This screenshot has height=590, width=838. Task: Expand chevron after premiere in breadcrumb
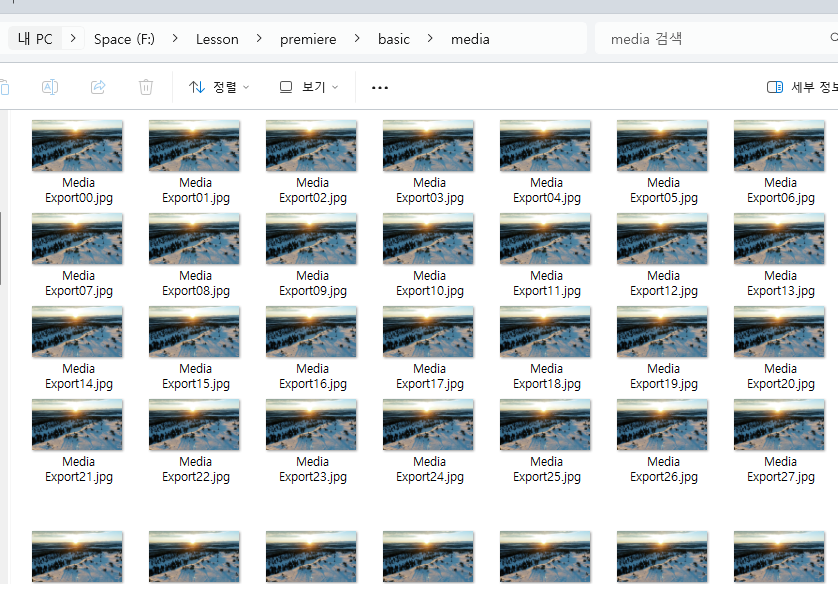357,39
